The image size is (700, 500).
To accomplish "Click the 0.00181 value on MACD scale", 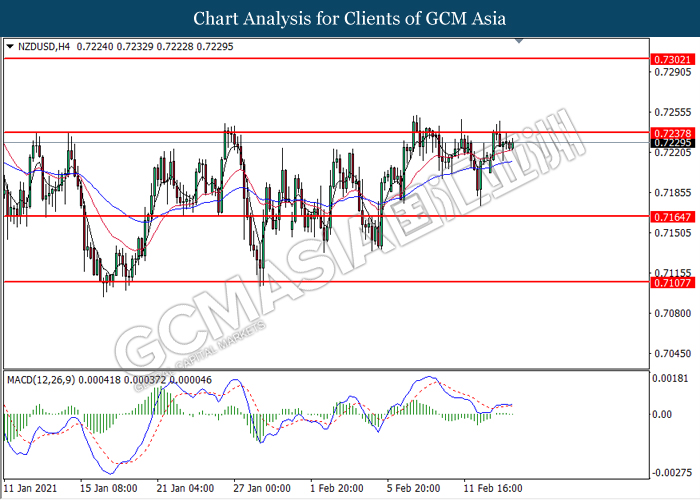I will pos(669,378).
